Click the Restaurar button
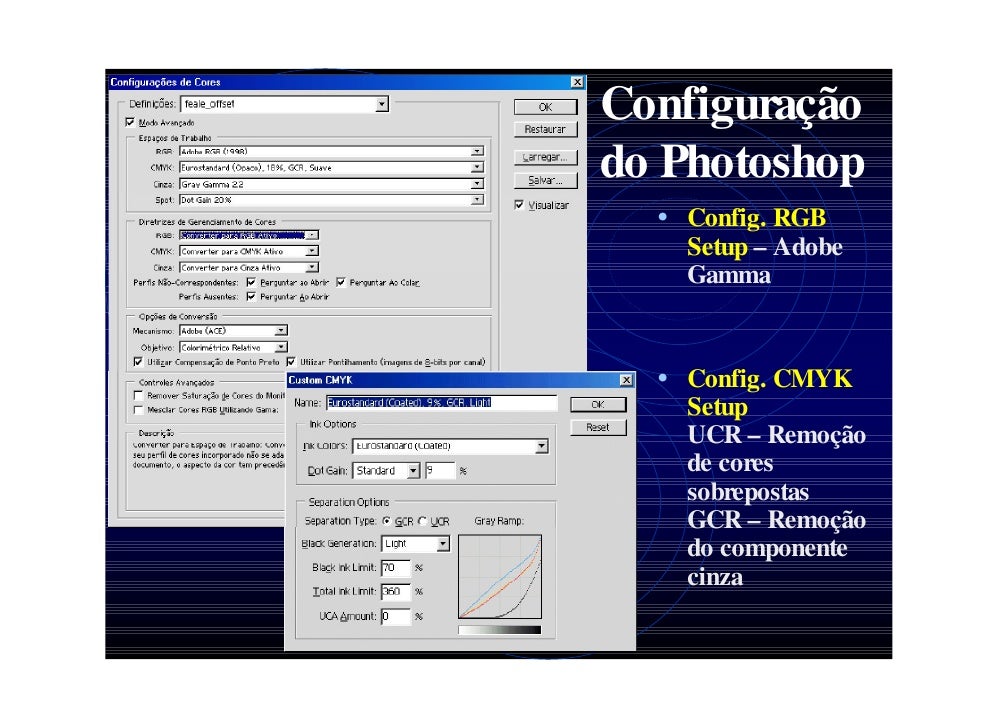This screenshot has height=728, width=998. 545,129
